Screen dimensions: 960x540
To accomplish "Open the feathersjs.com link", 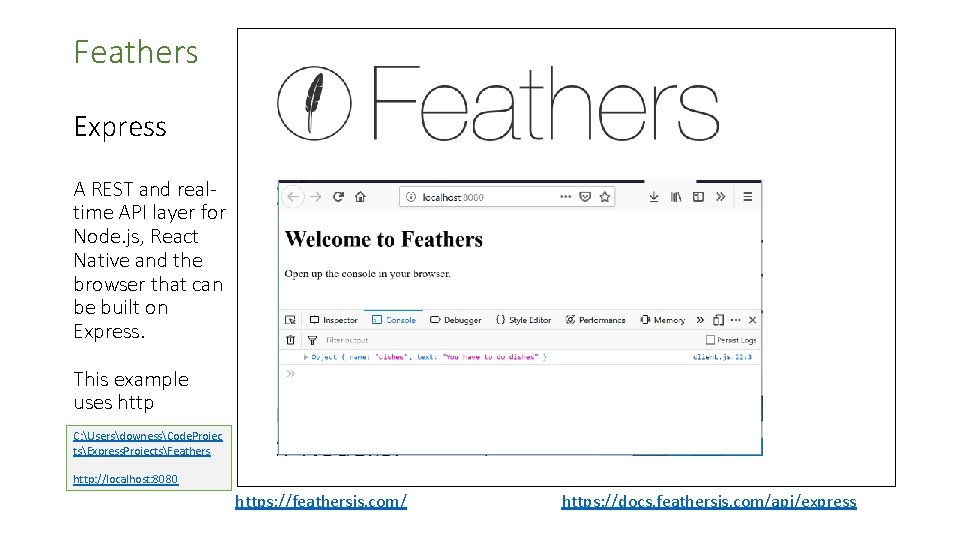I will click(x=321, y=501).
